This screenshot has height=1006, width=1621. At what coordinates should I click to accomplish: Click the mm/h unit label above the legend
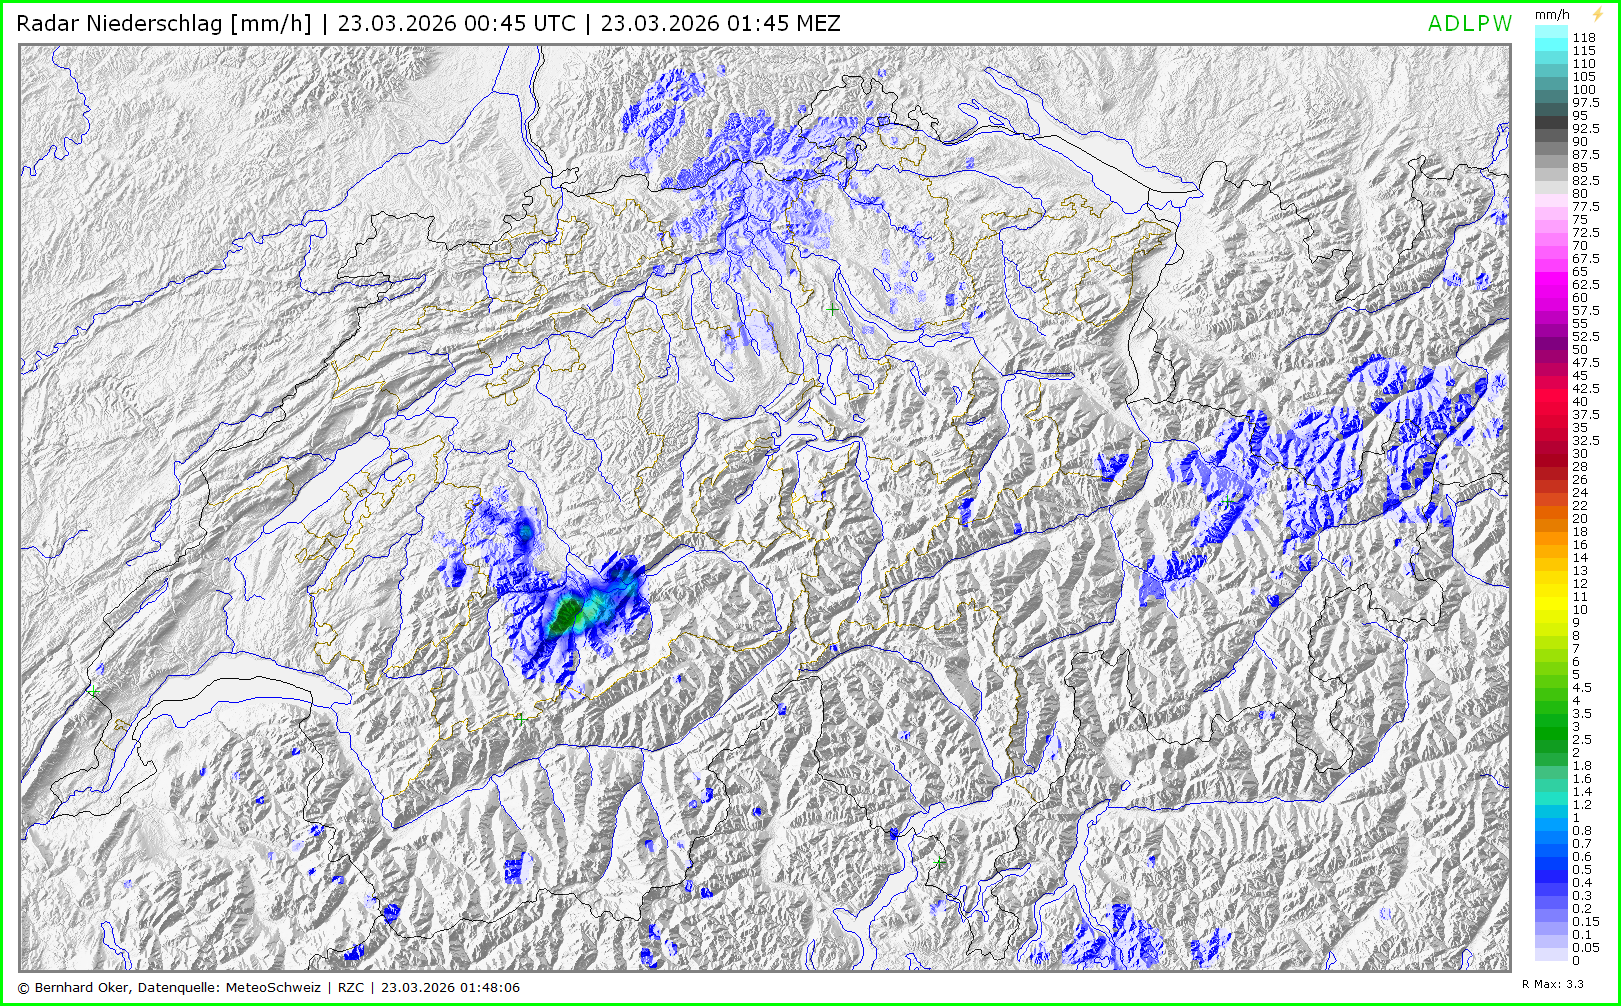pos(1552,15)
